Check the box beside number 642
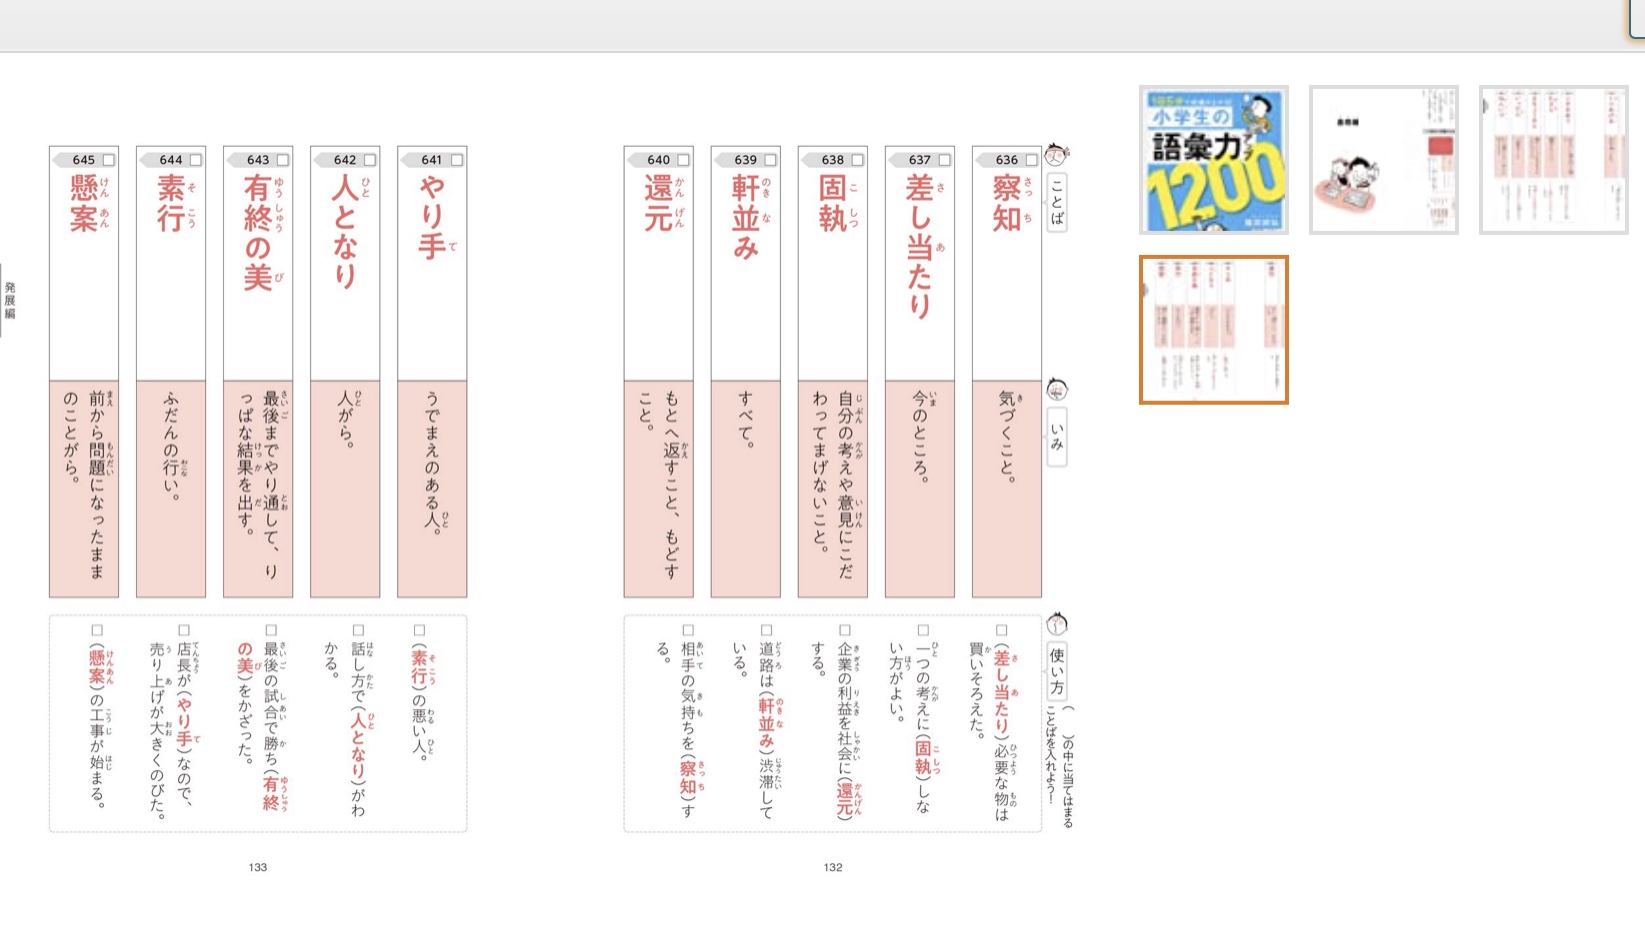The image size is (1645, 929). (x=369, y=160)
